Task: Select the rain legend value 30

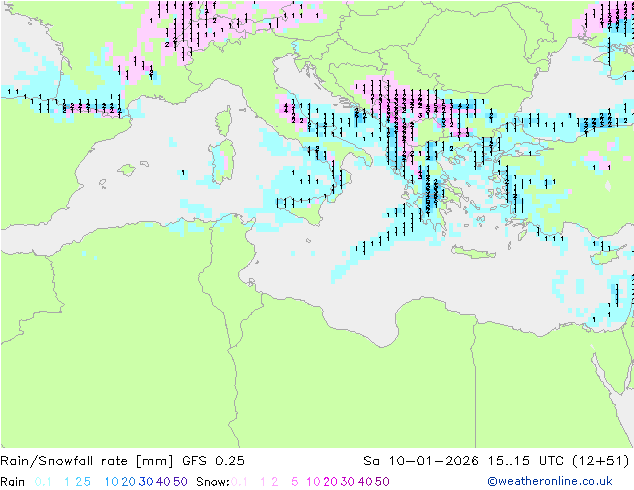Action: [146, 482]
